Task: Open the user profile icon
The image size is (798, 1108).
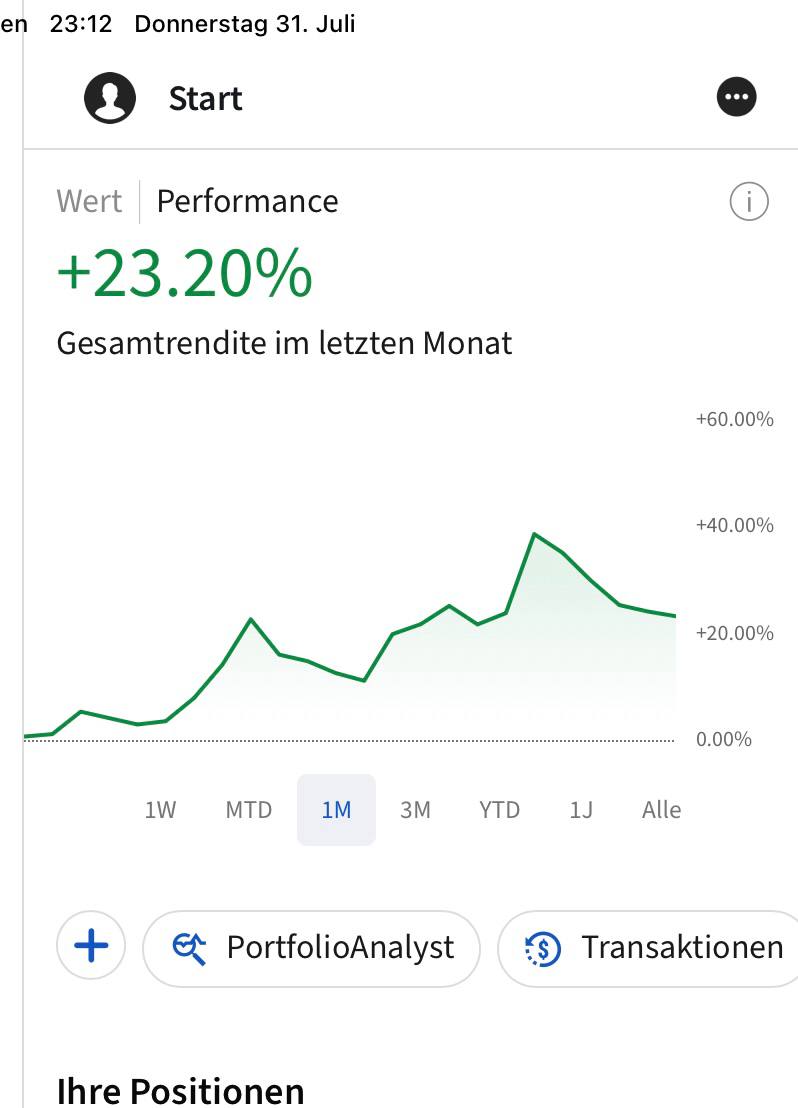Action: [110, 98]
